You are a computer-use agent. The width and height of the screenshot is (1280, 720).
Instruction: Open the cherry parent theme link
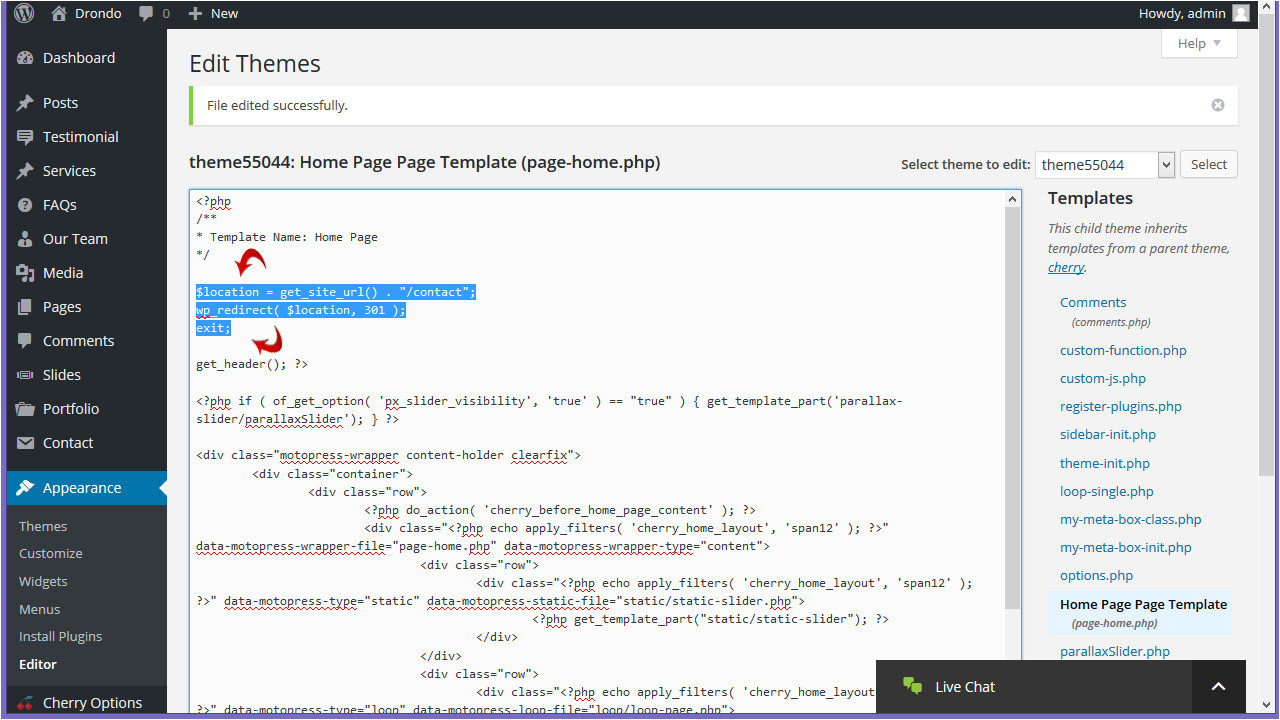[1065, 267]
